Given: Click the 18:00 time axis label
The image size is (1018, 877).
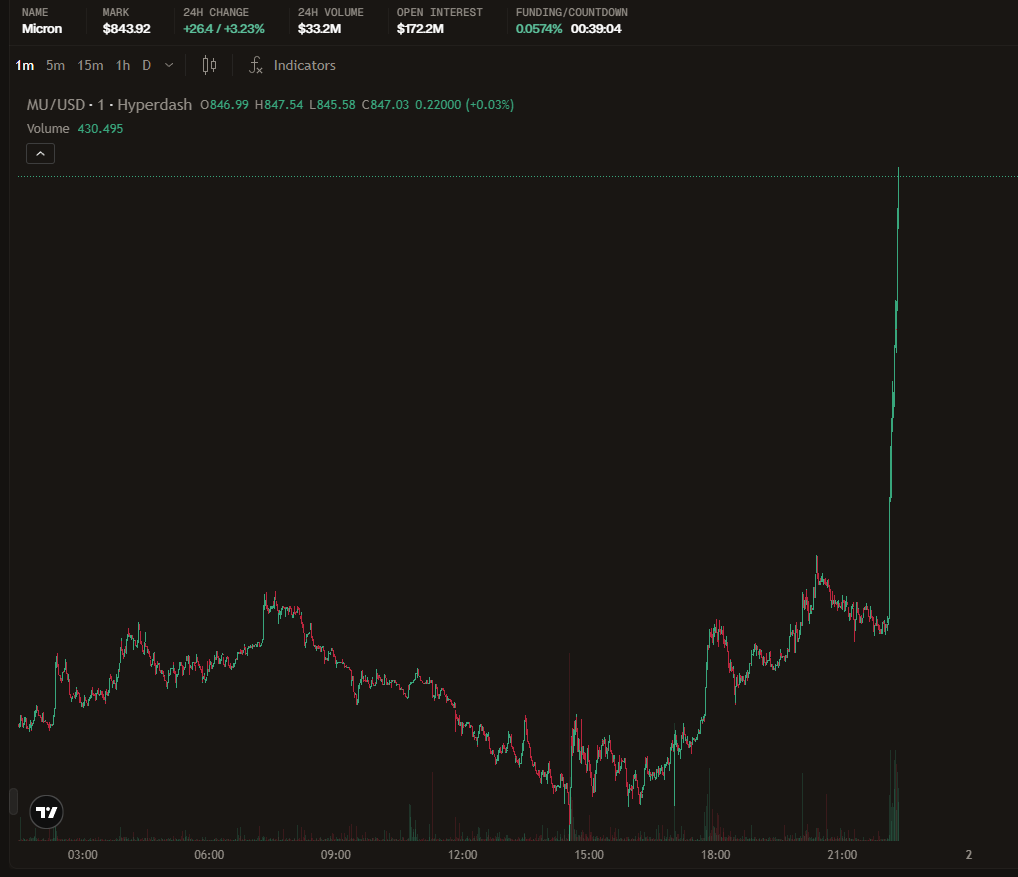Looking at the screenshot, I should pos(715,855).
